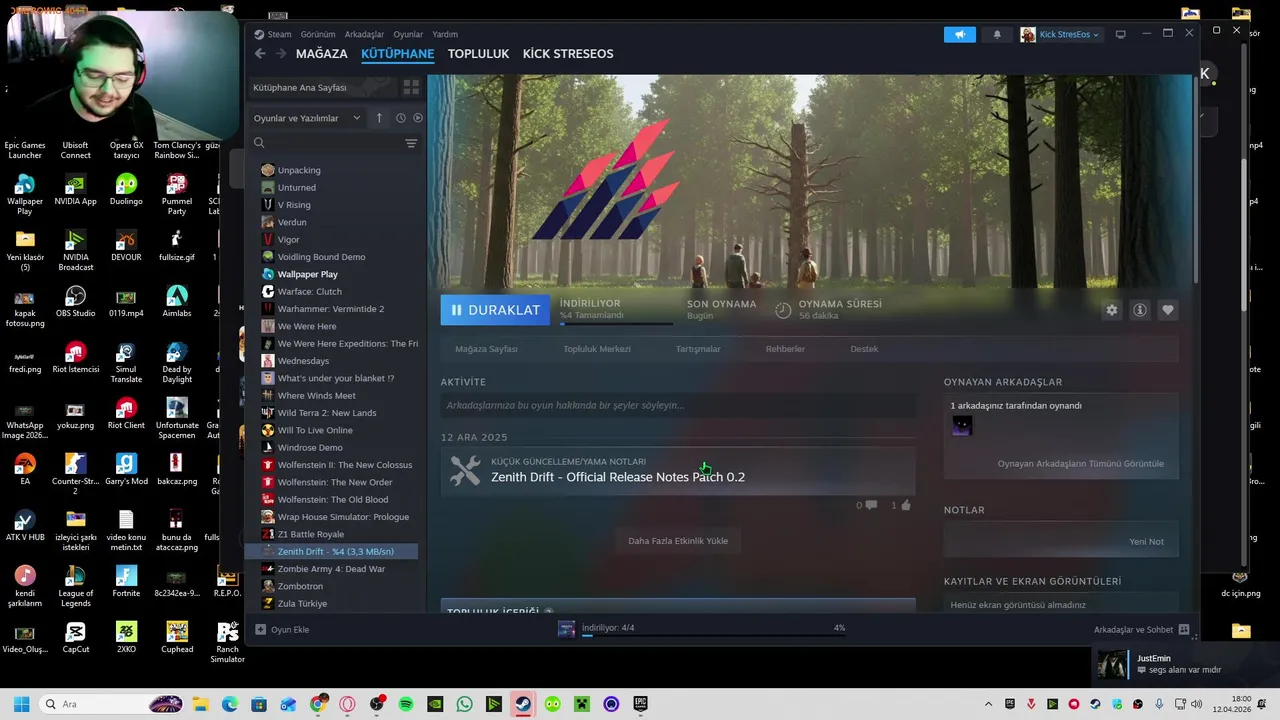Select Warhammer: Vermintide 2 in library
Viewport: 1280px width, 720px height.
point(332,309)
